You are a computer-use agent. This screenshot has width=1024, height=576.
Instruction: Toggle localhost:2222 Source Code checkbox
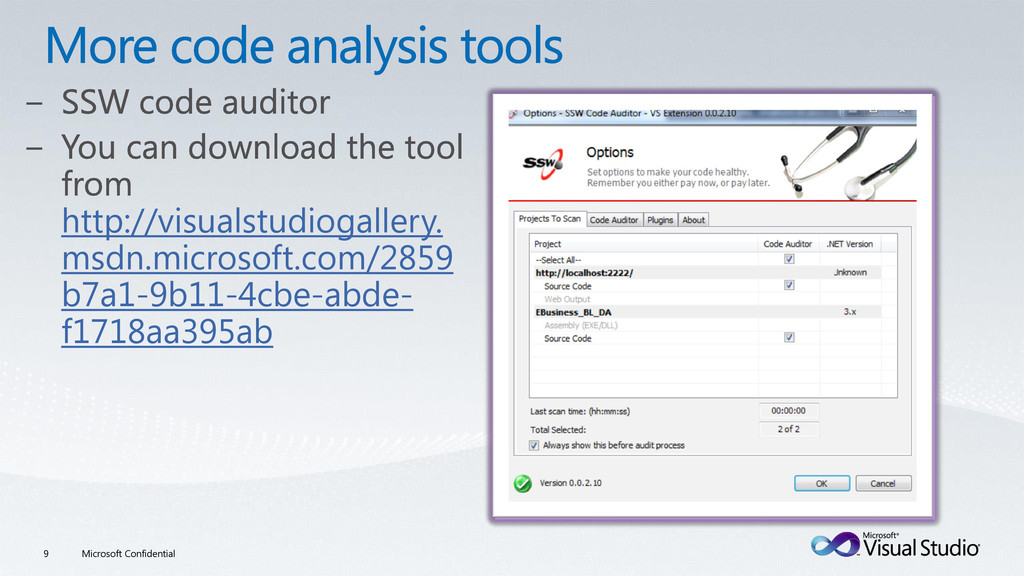(789, 285)
